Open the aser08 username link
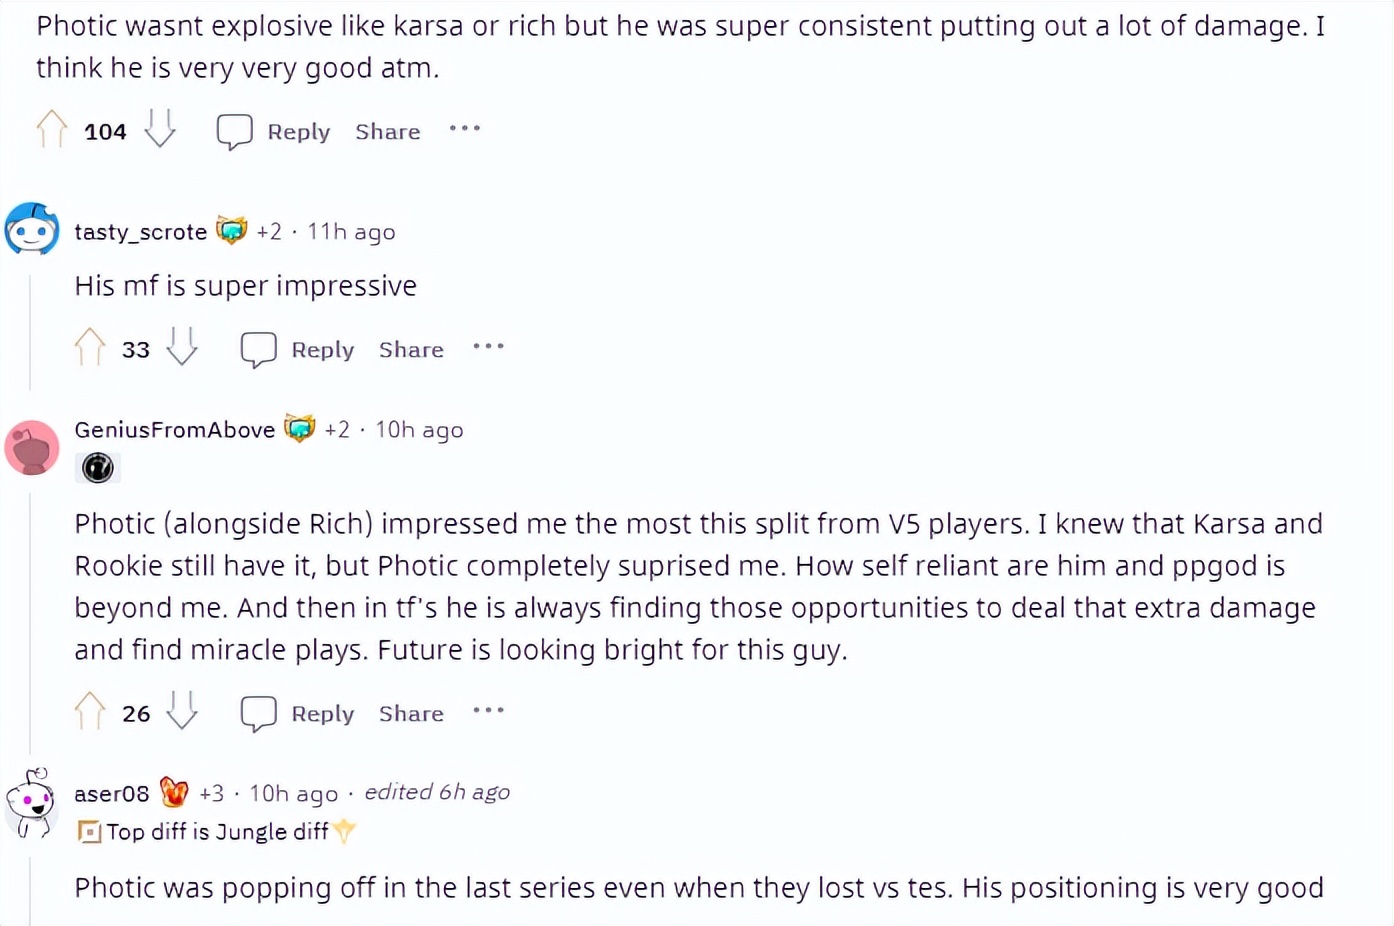The image size is (1394, 926). coord(111,794)
